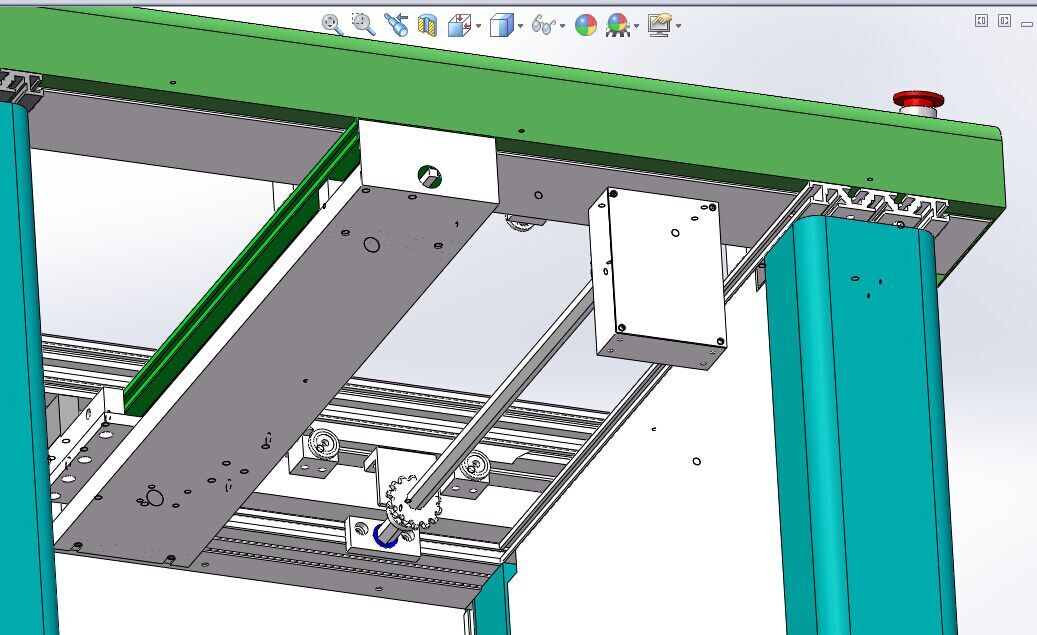
Task: Open Edit Appearance color ball
Action: (586, 26)
